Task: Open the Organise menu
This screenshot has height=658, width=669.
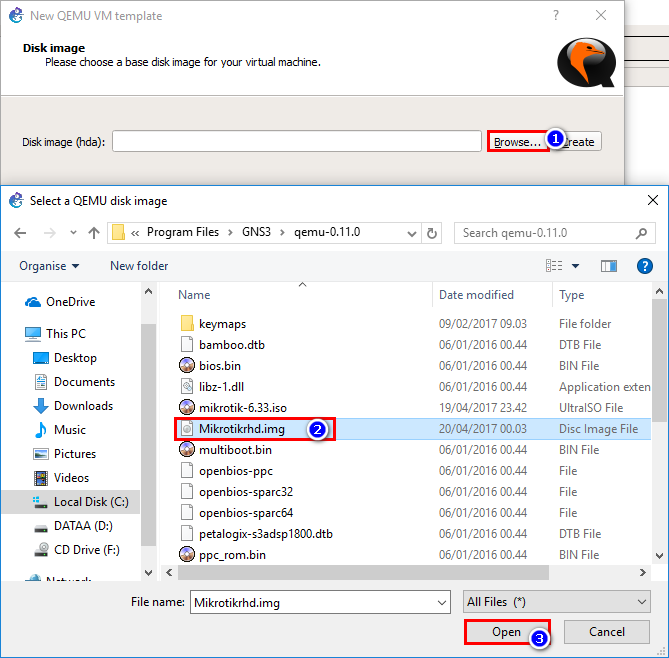Action: click(49, 266)
